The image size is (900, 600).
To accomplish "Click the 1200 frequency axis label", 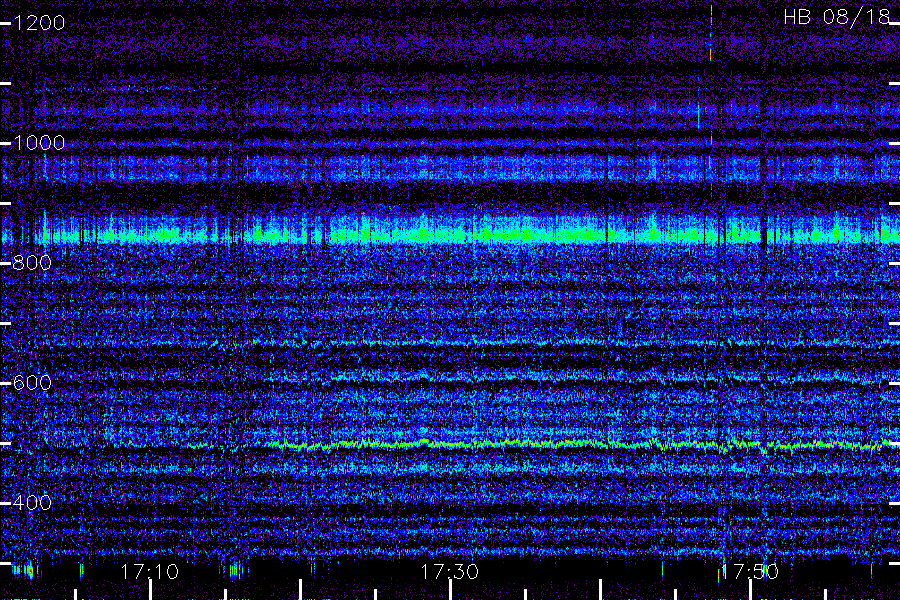I will (39, 23).
